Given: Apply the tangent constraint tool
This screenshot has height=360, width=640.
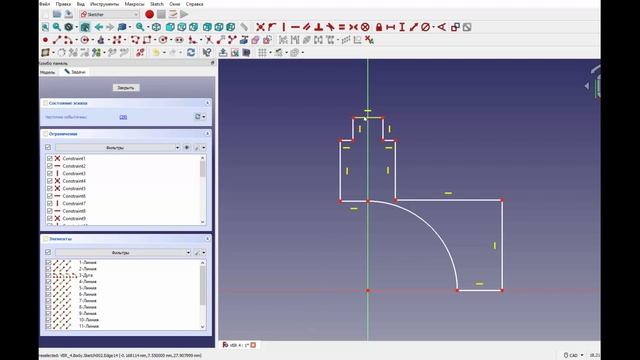Looking at the screenshot, I should [x=330, y=27].
